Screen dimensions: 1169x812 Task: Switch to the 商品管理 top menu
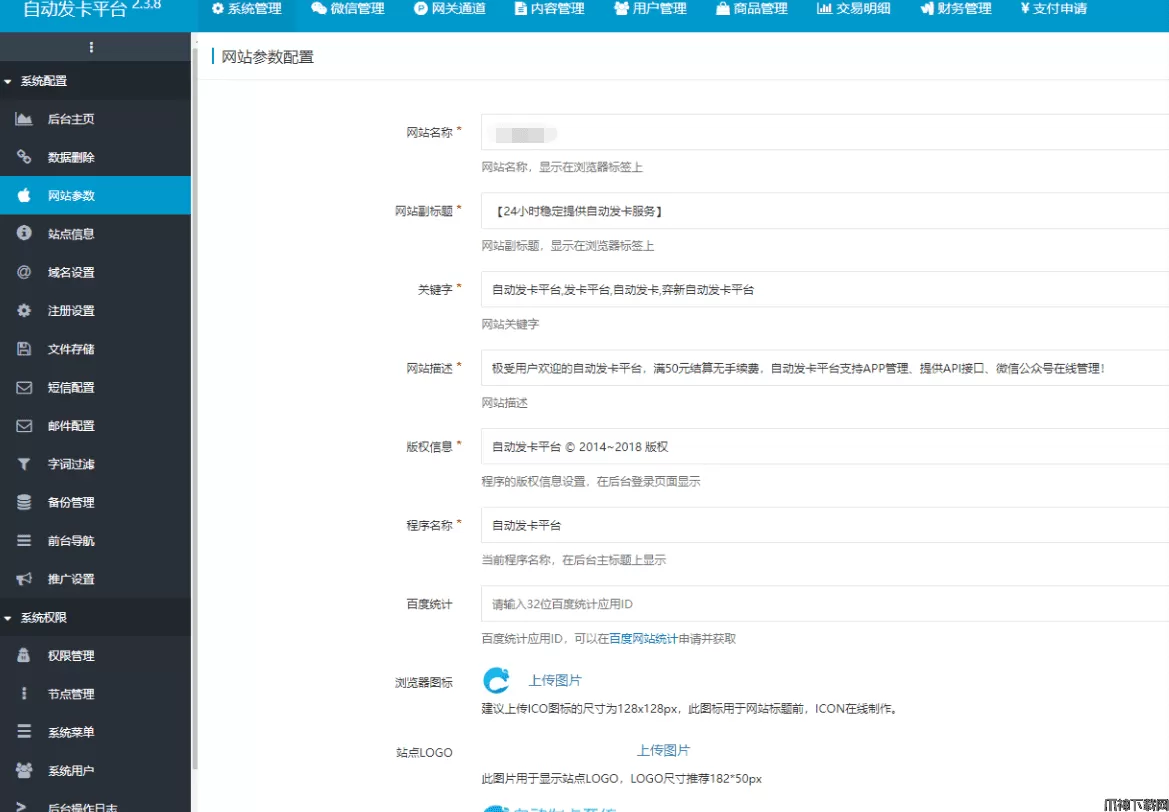coord(751,9)
